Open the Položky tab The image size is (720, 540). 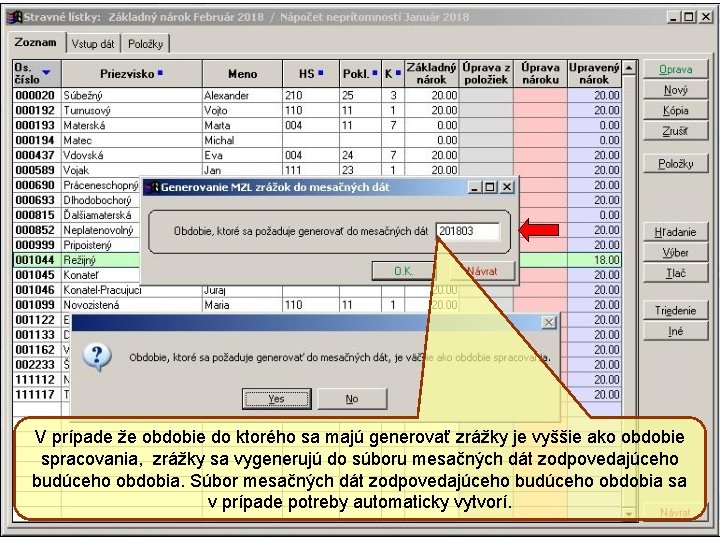pos(145,44)
